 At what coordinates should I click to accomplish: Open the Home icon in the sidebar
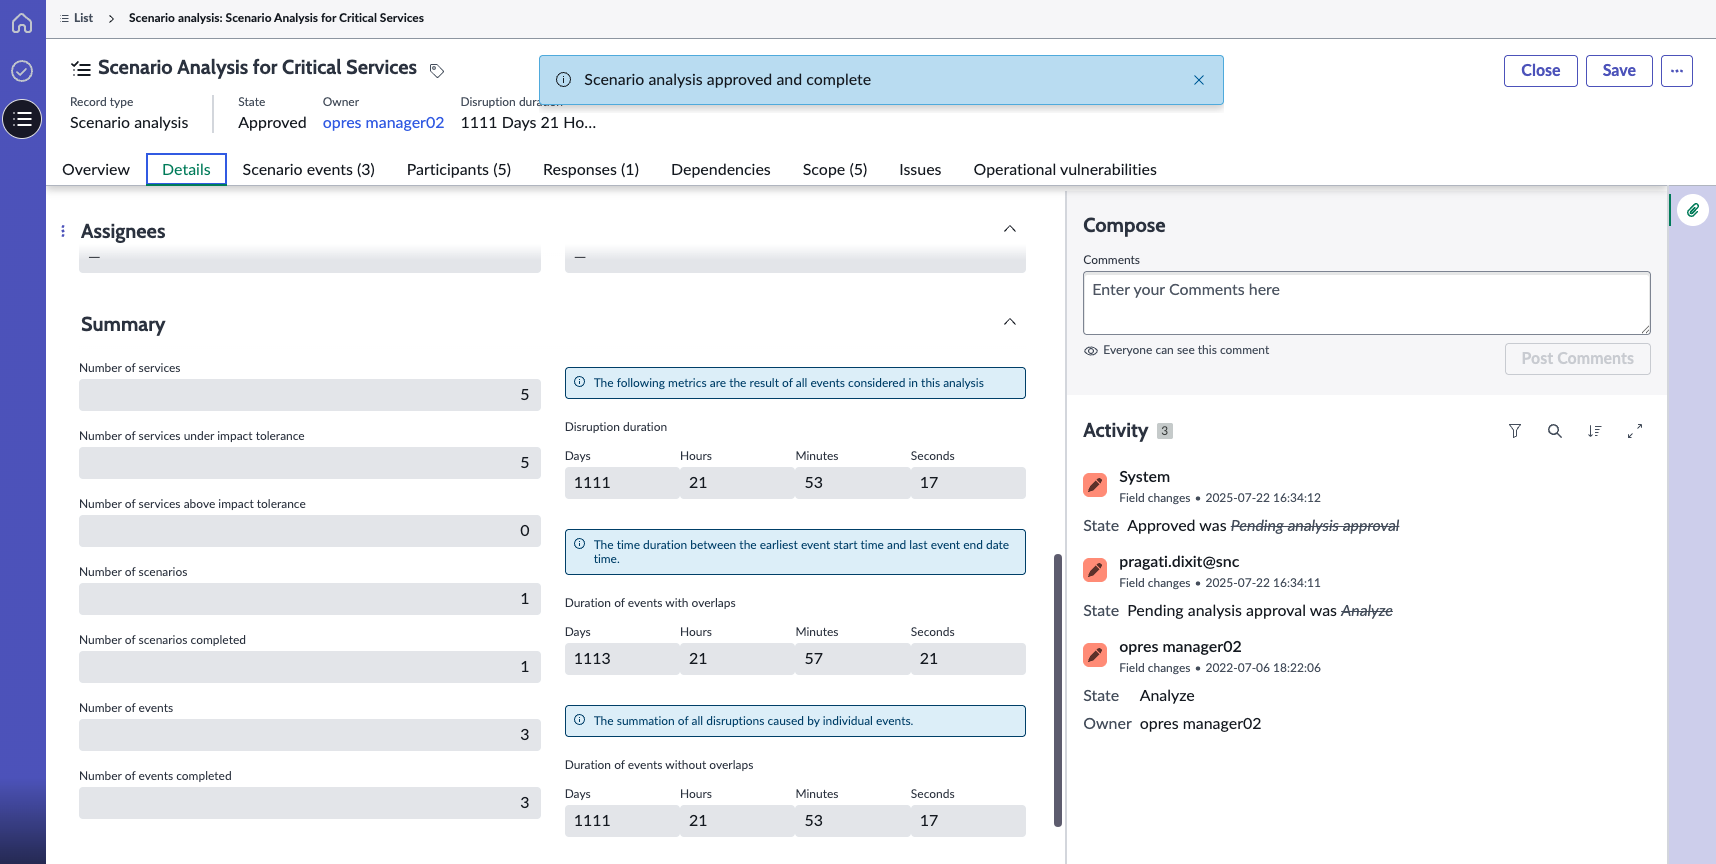[22, 23]
